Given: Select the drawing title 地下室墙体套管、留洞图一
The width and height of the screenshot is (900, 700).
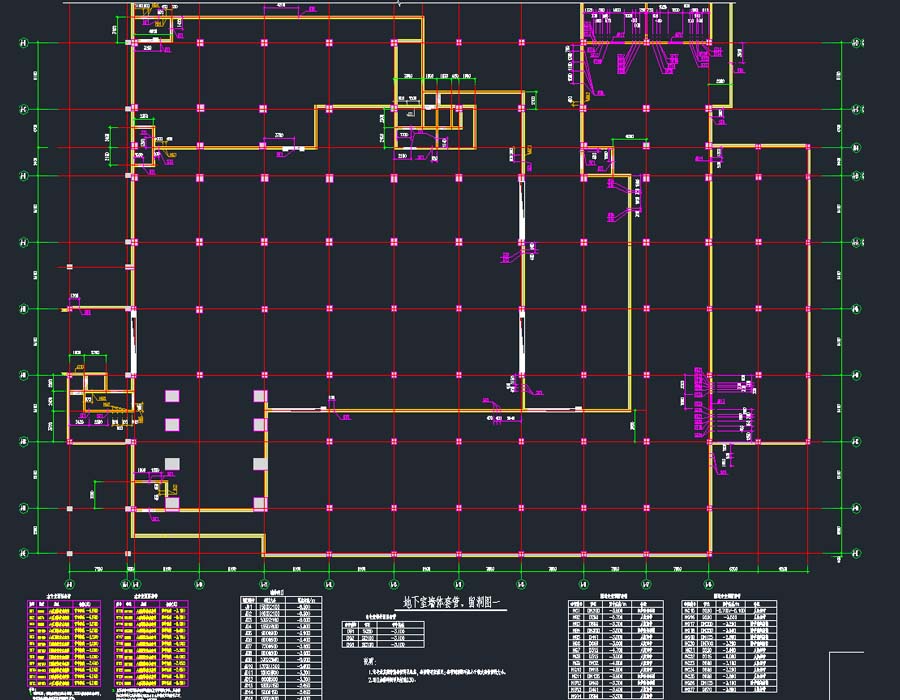Looking at the screenshot, I should [x=453, y=602].
